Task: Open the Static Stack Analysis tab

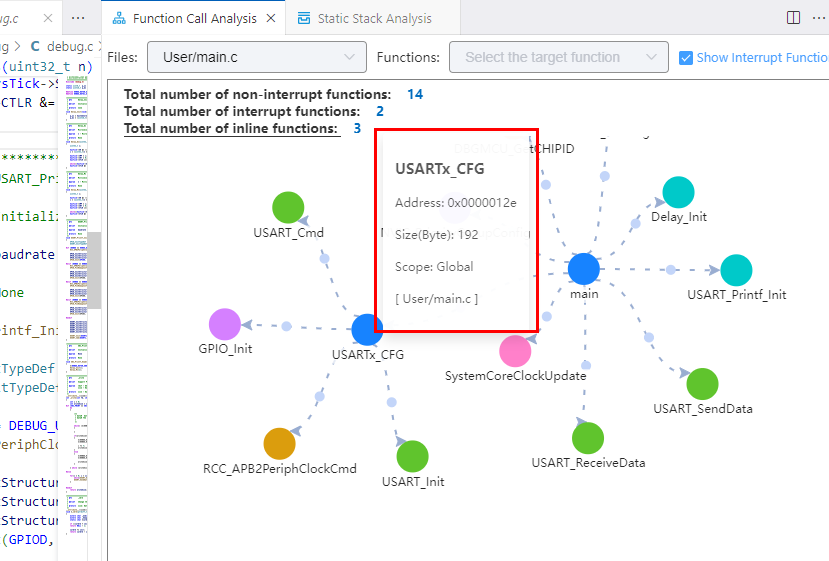Action: click(x=373, y=19)
